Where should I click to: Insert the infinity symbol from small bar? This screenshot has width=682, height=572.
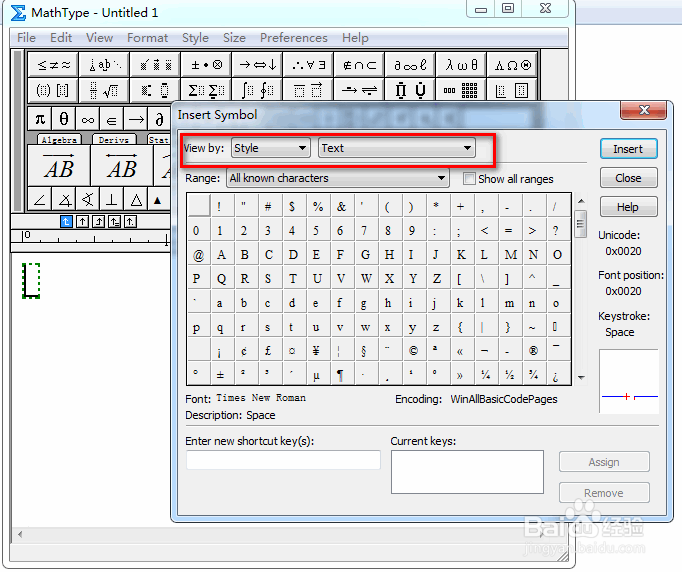(87, 119)
